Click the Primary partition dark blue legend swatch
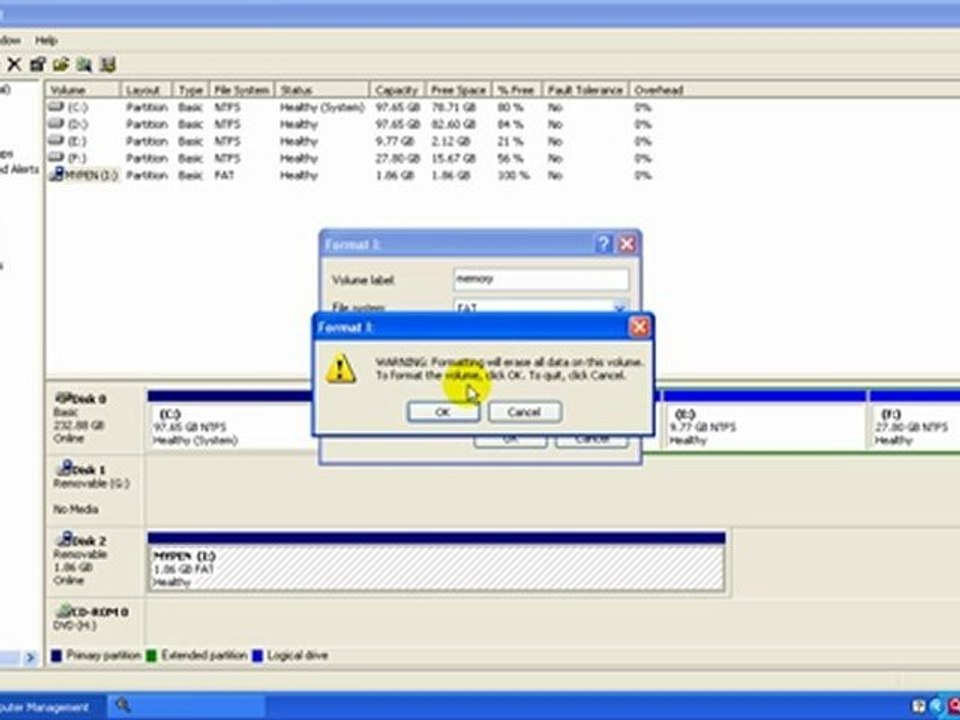 point(56,656)
